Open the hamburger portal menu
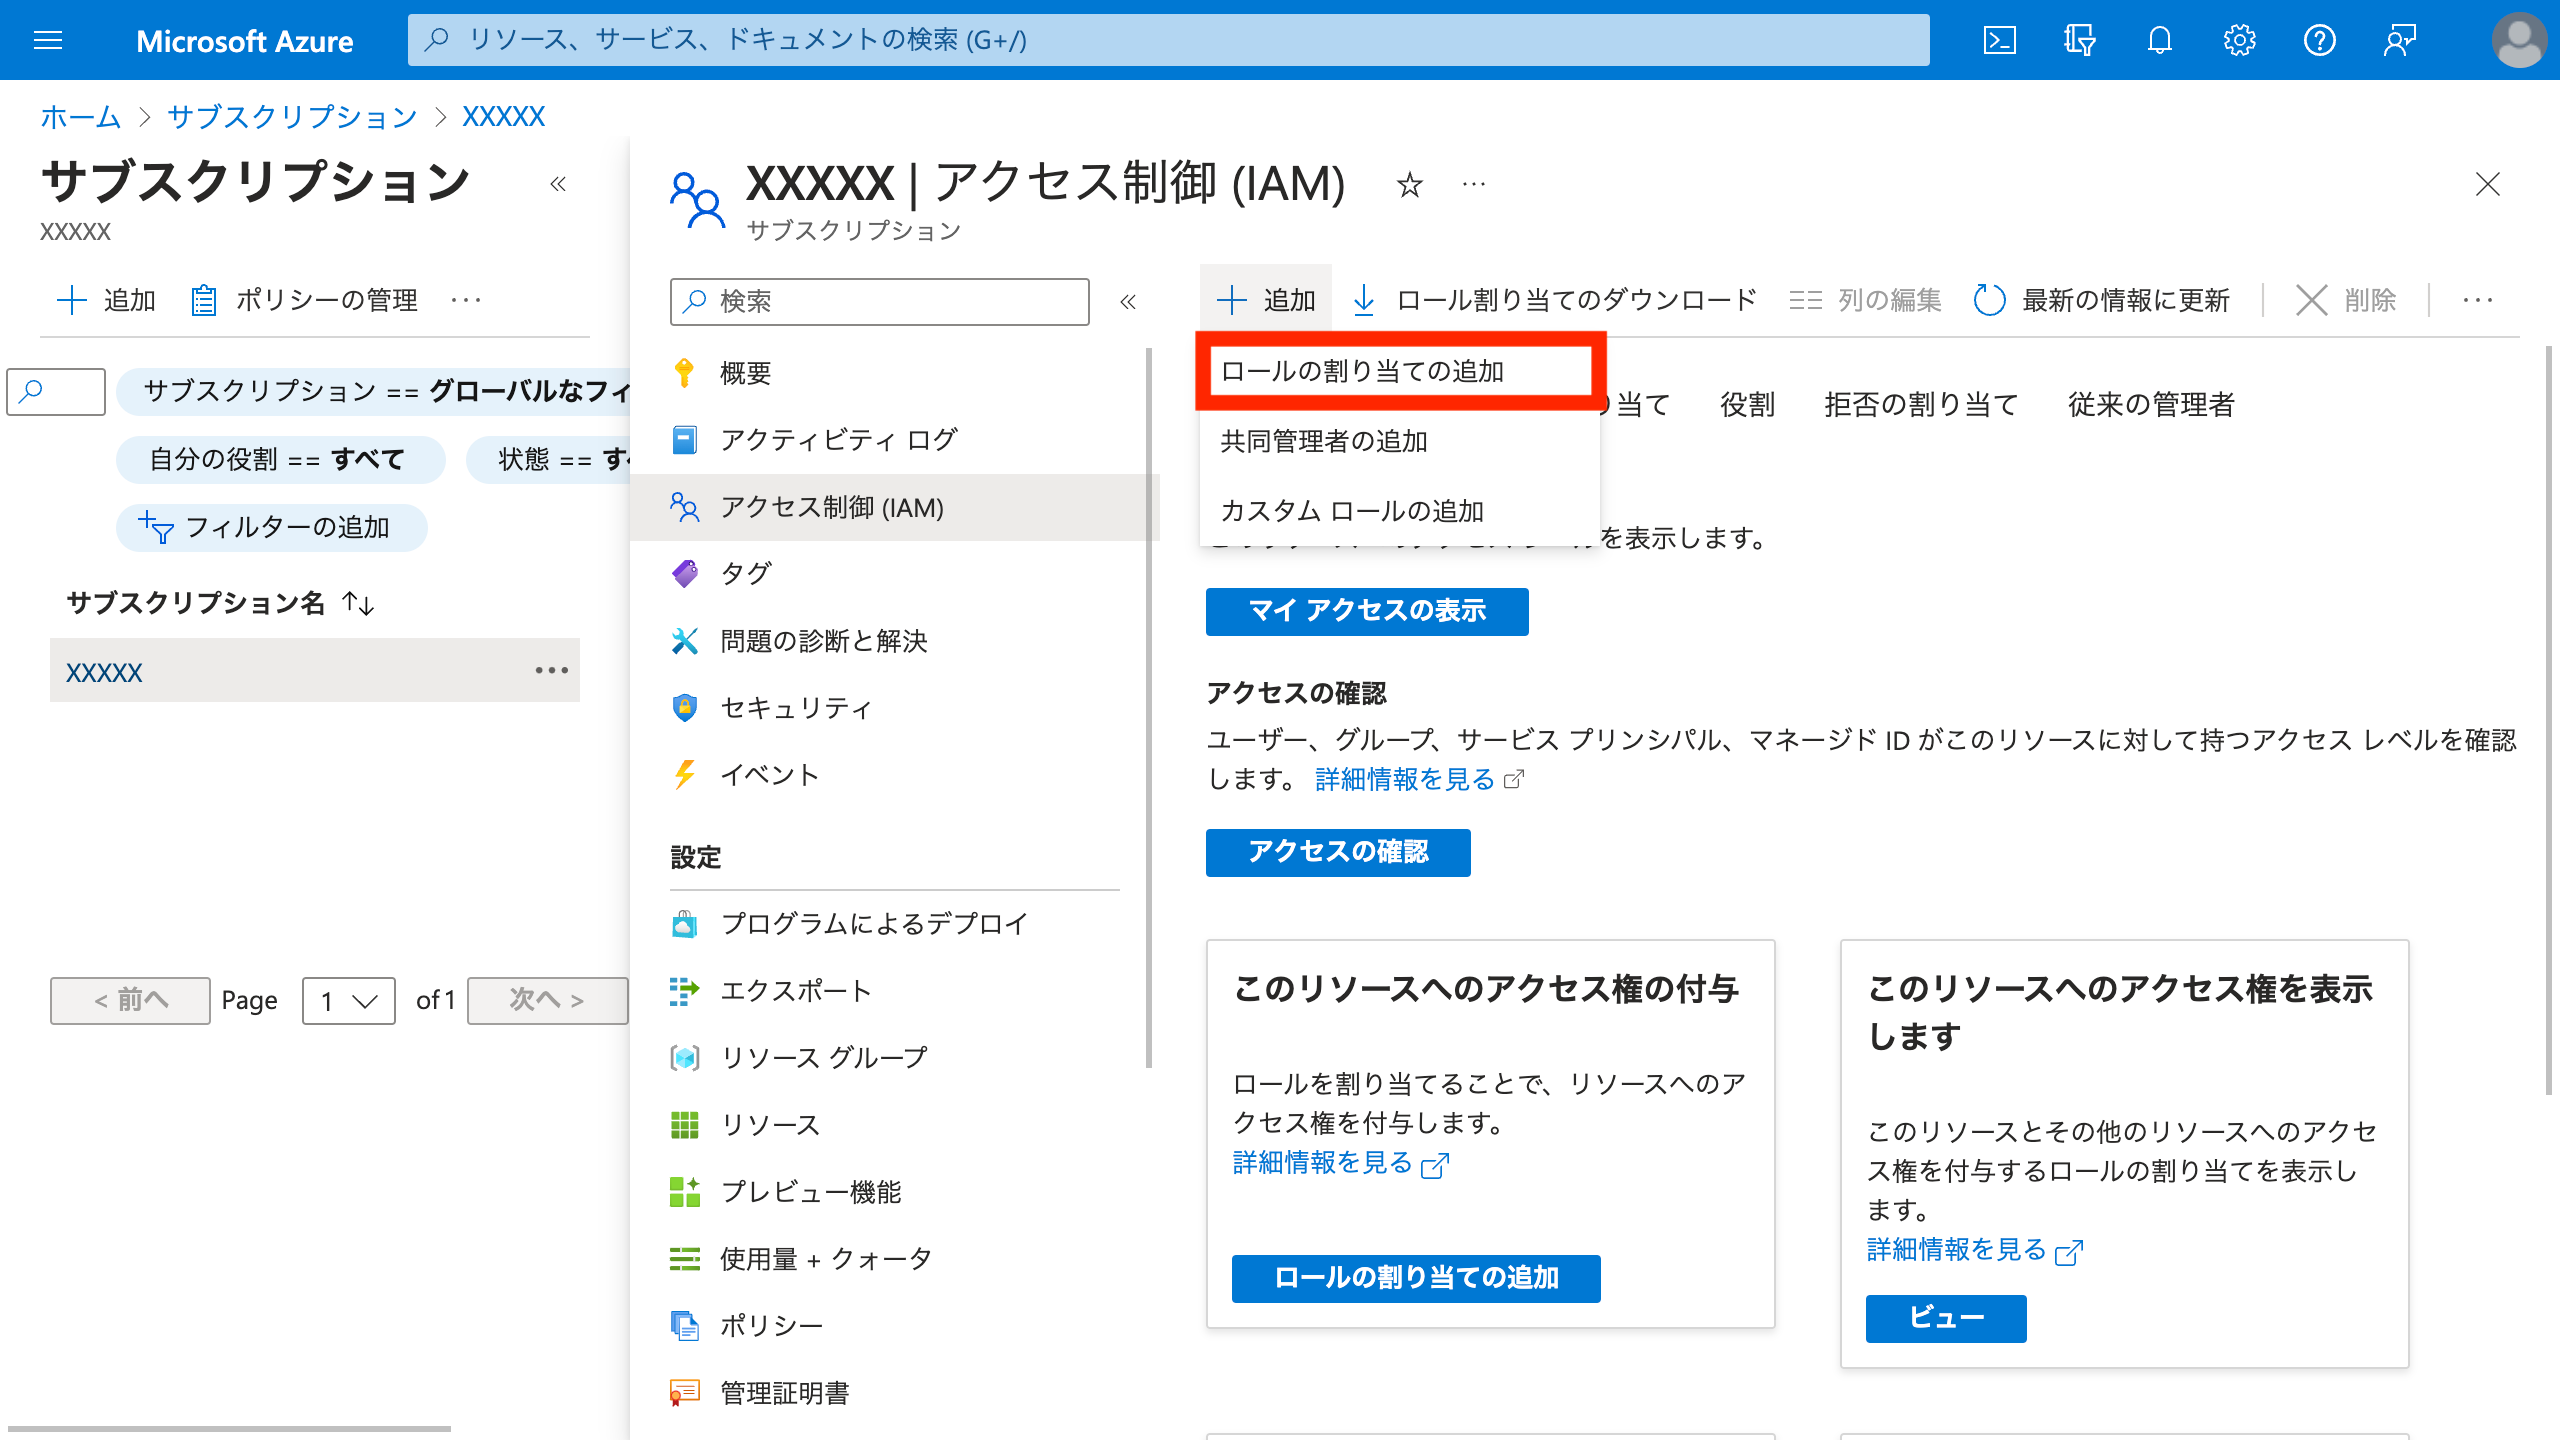2560x1440 pixels. pyautogui.click(x=48, y=40)
